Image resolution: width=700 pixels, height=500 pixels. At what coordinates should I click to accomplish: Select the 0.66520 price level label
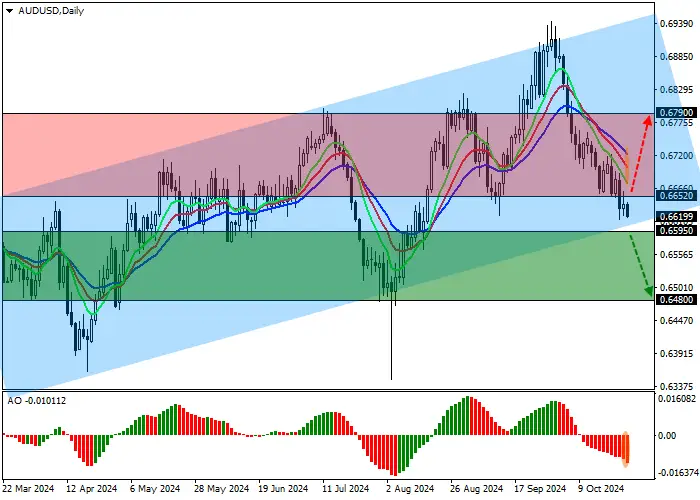[x=676, y=196]
